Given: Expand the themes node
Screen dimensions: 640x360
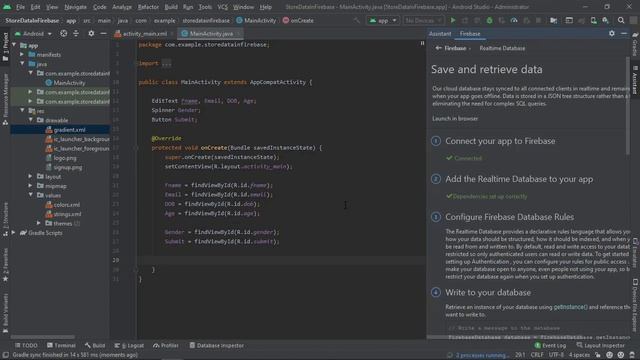Looking at the screenshot, I should pyautogui.click(x=39, y=224).
